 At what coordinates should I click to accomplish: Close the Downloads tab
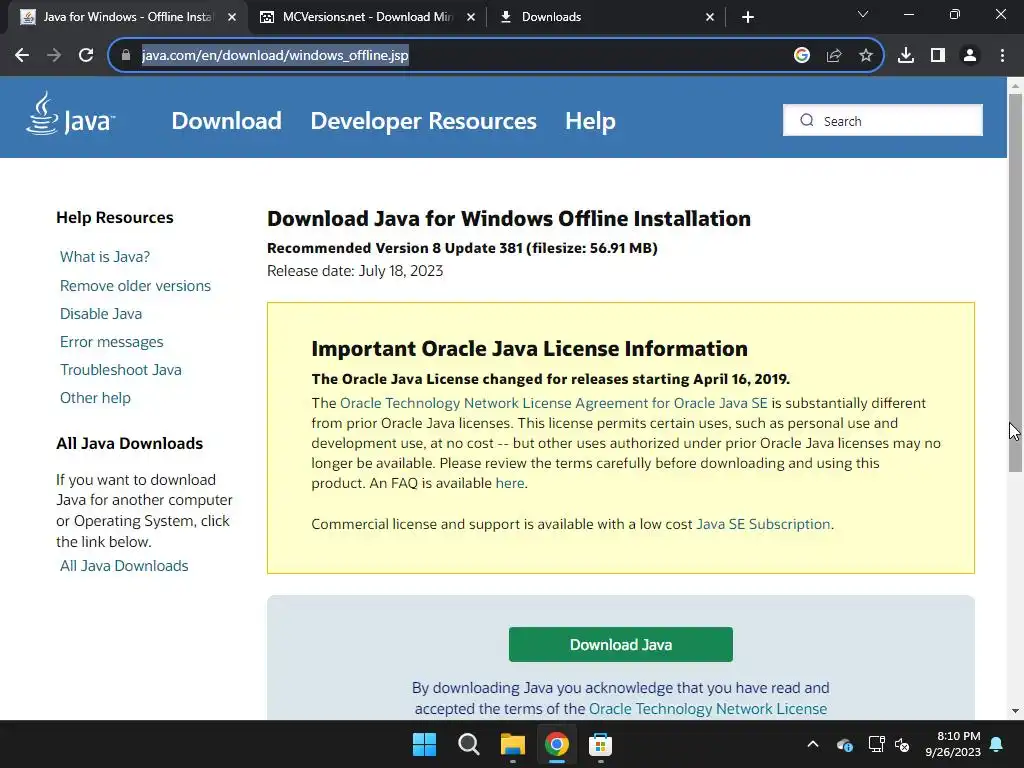(x=710, y=17)
